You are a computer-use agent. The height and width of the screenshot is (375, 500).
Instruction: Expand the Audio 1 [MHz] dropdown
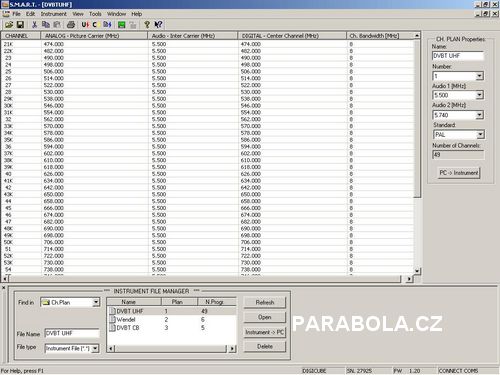tap(479, 95)
